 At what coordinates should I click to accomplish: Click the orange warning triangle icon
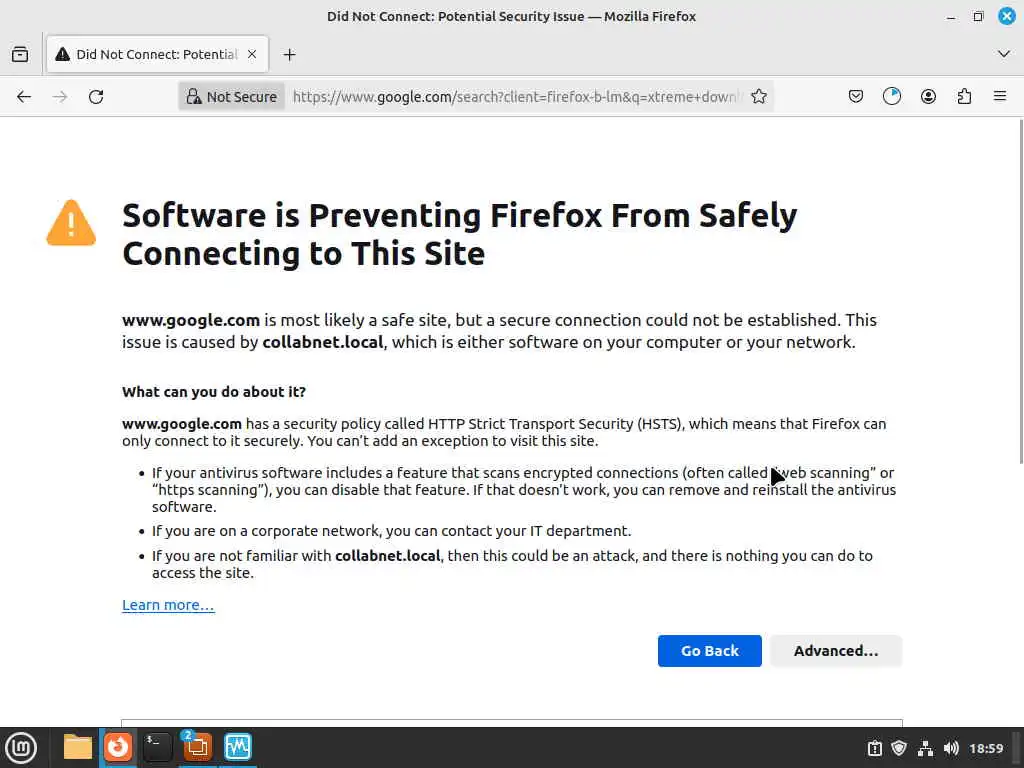[71, 223]
